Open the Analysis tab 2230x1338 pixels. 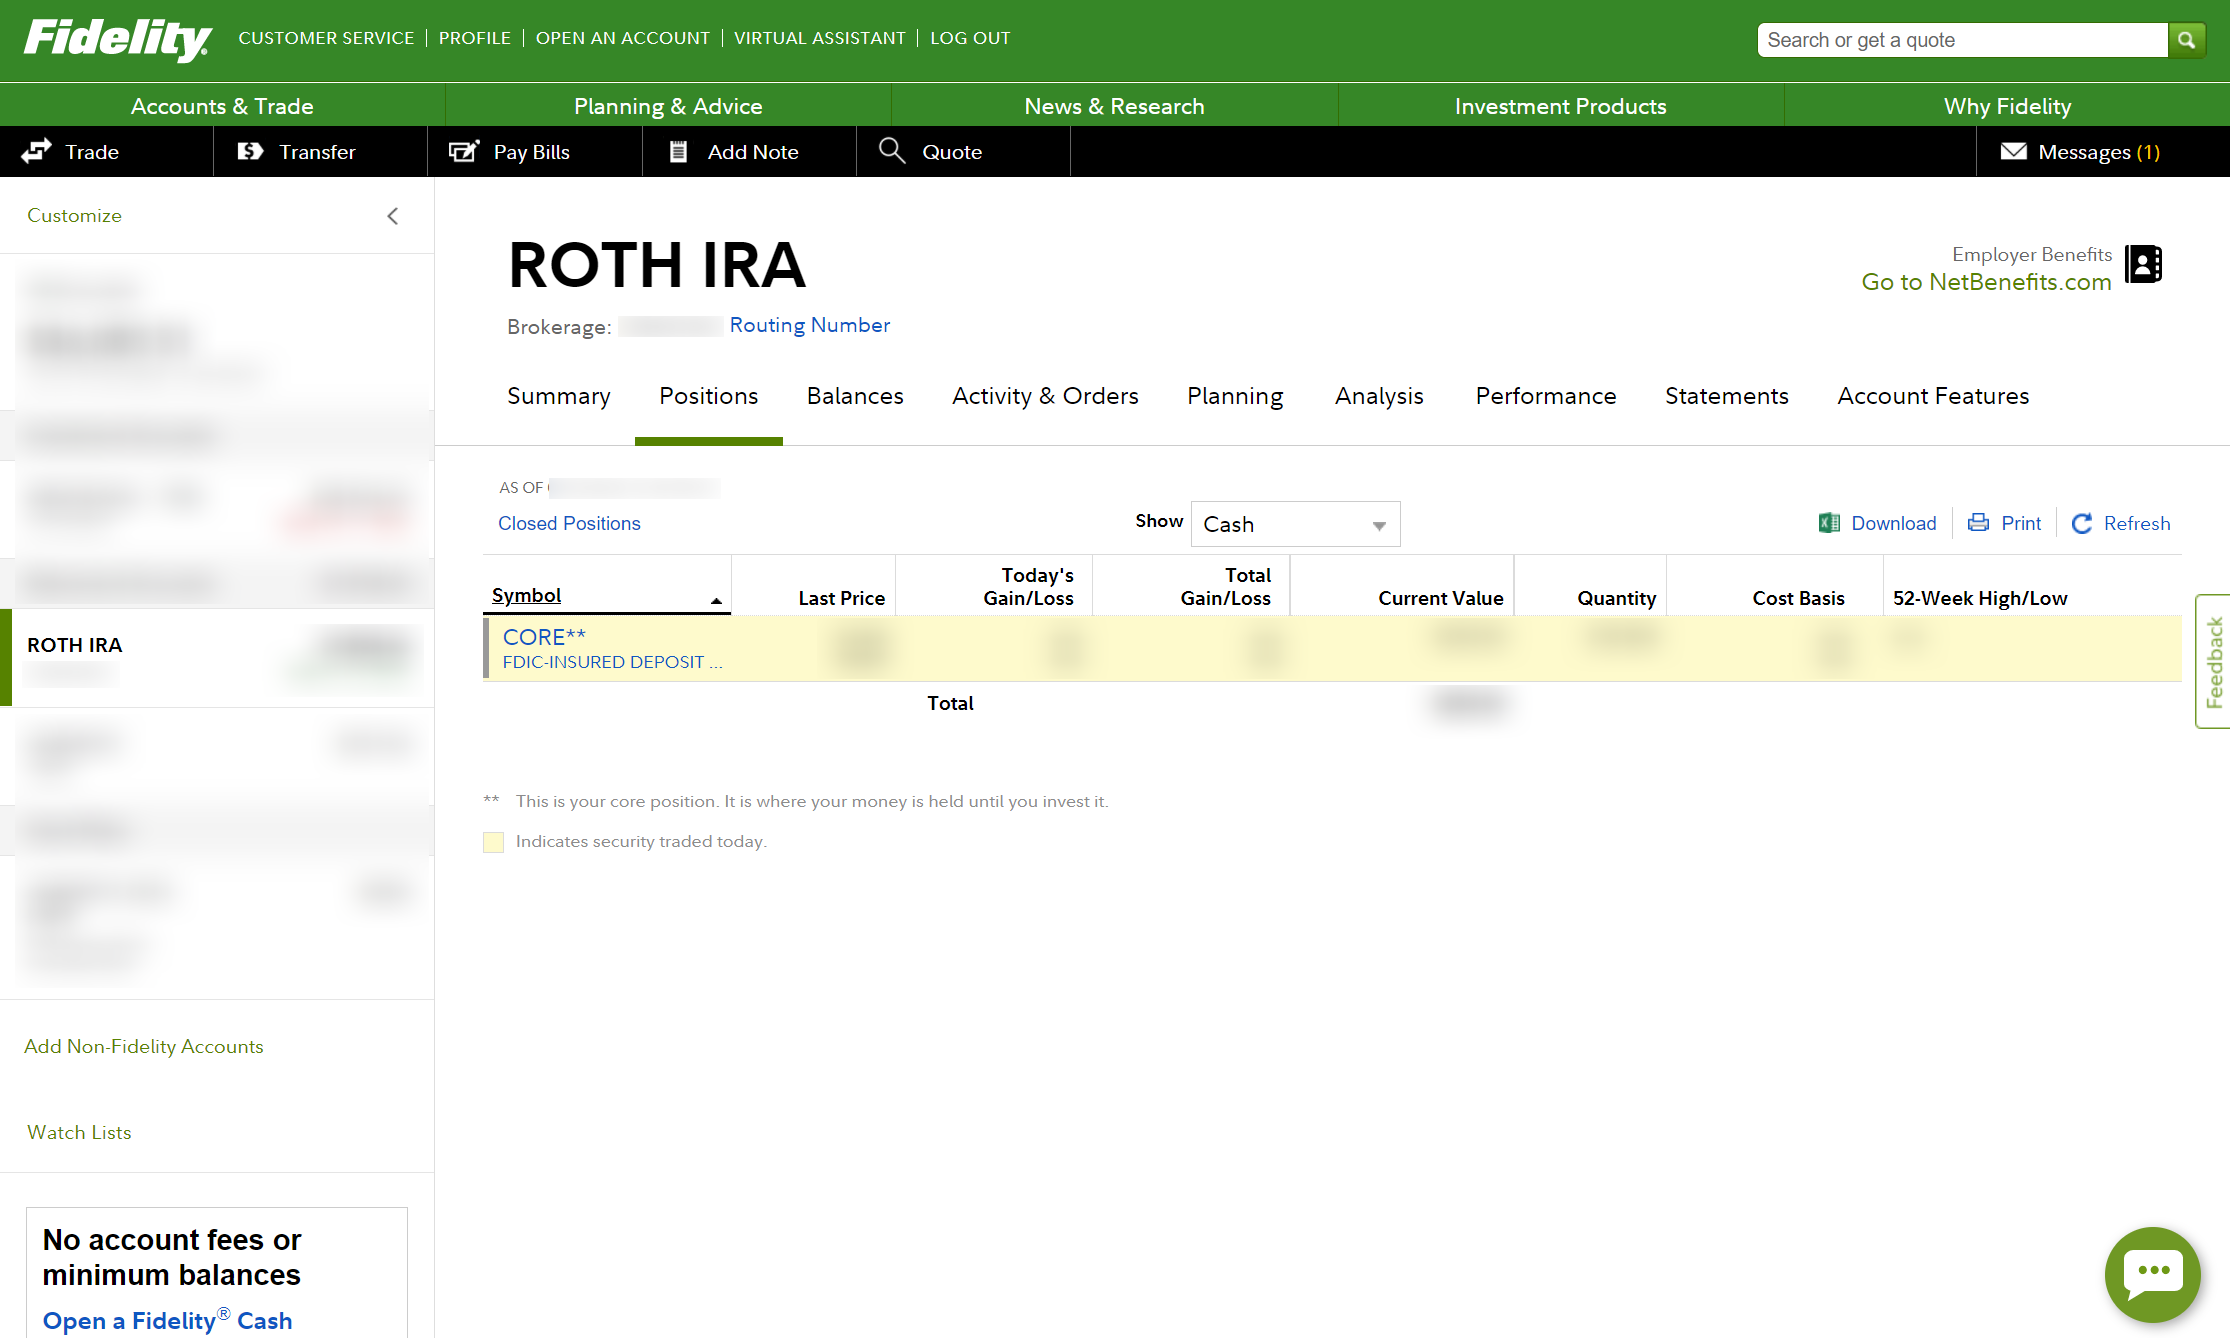tap(1379, 396)
